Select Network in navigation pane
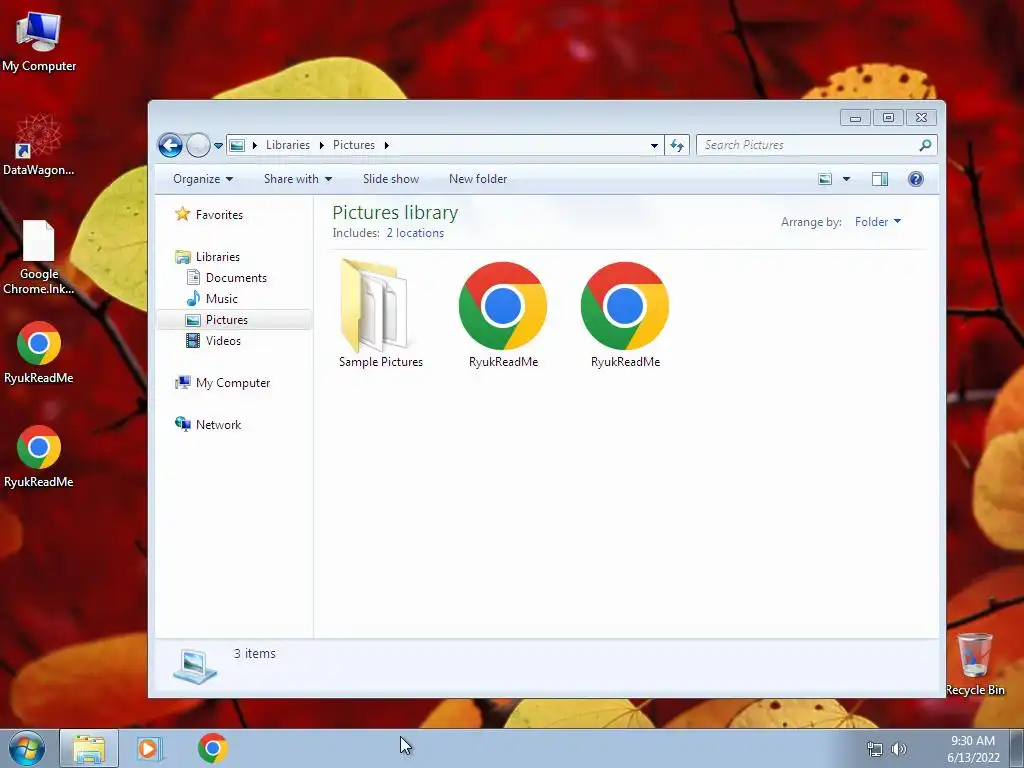 [x=218, y=424]
